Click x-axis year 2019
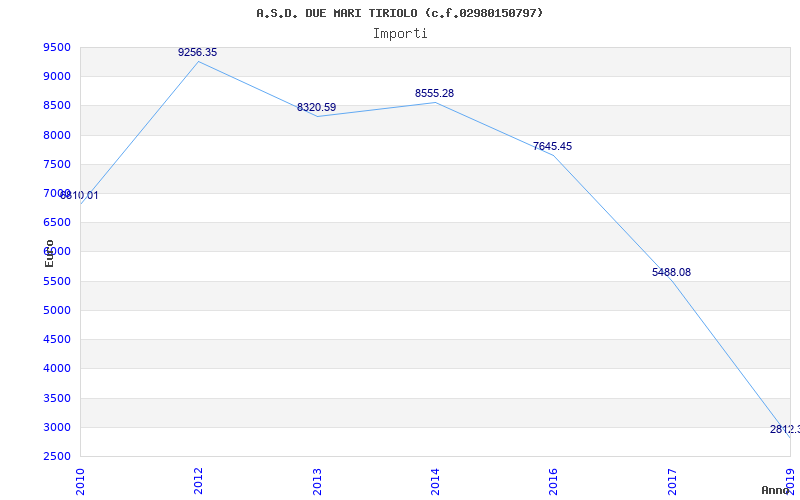 point(790,482)
